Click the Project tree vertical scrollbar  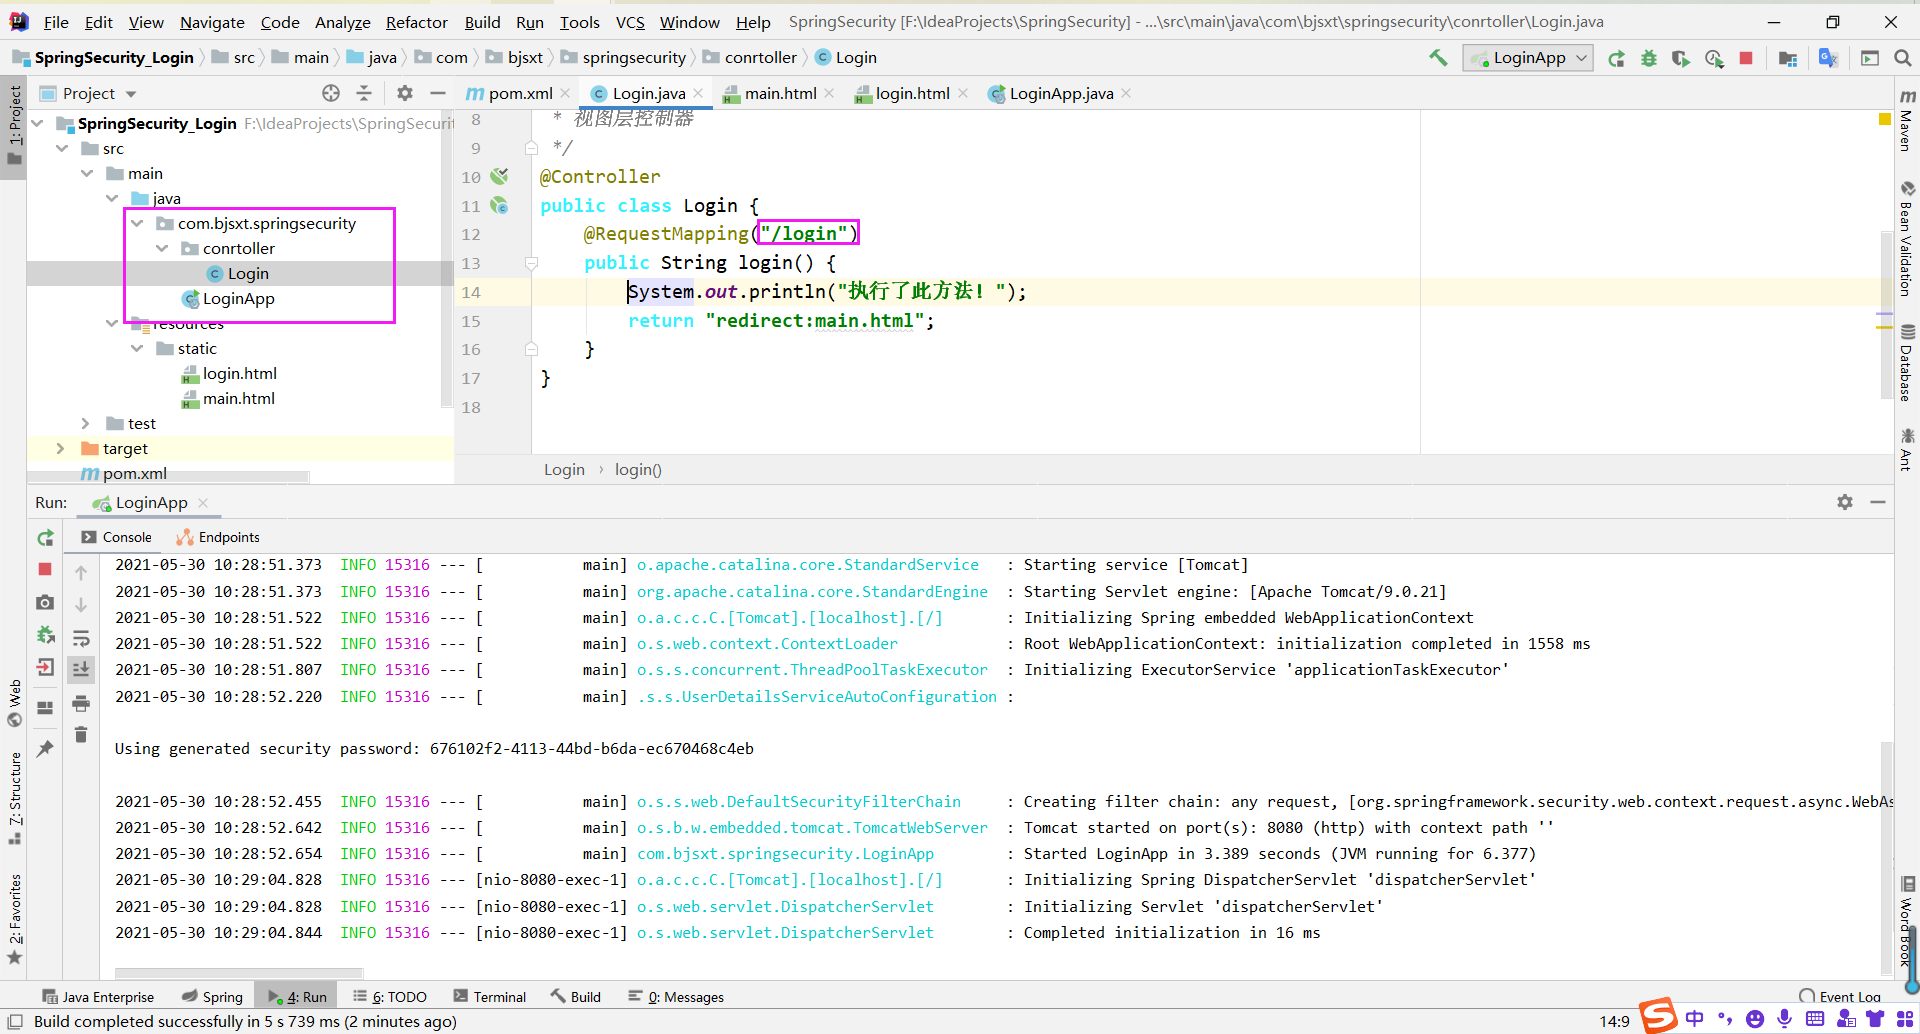click(447, 260)
